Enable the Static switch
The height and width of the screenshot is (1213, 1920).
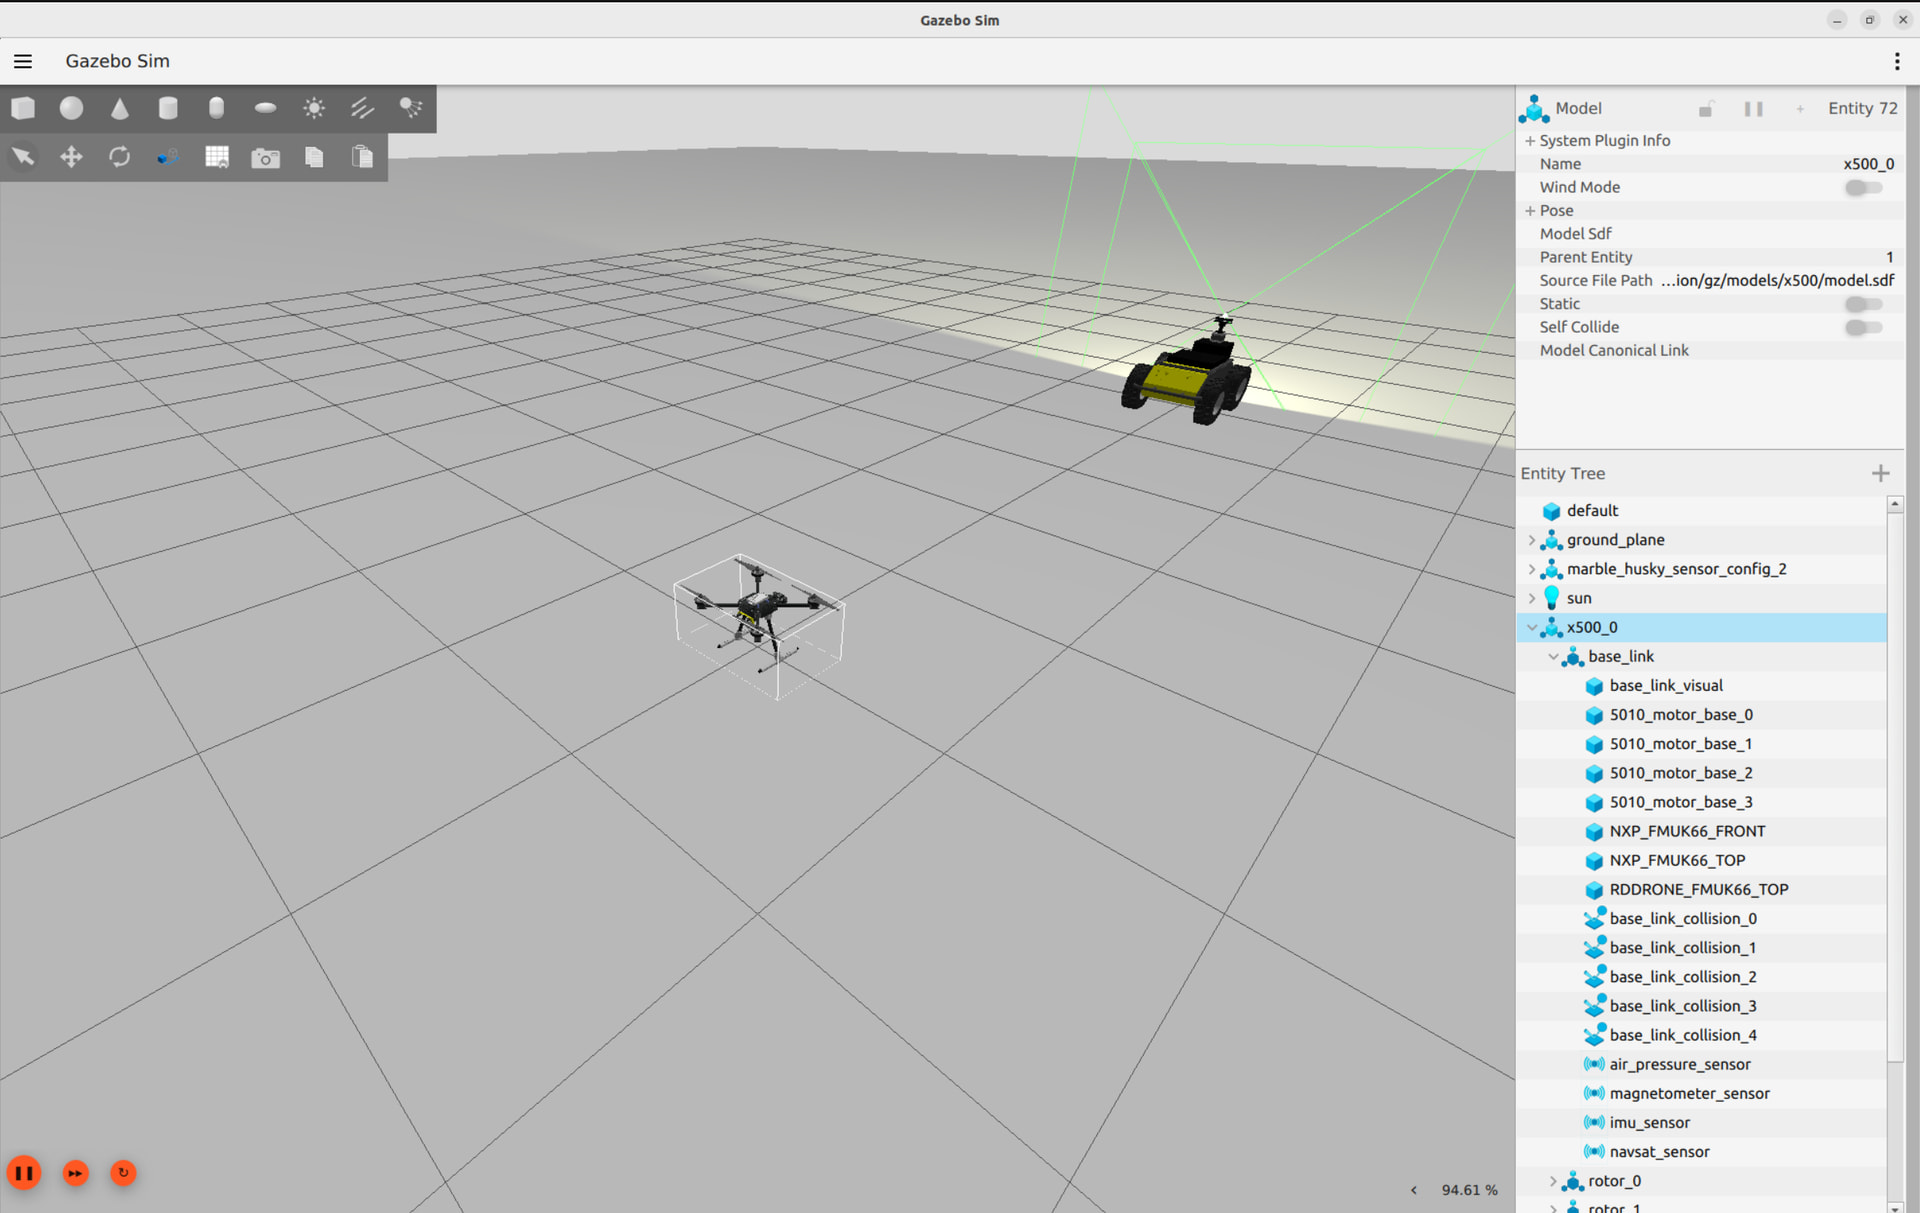1863,304
